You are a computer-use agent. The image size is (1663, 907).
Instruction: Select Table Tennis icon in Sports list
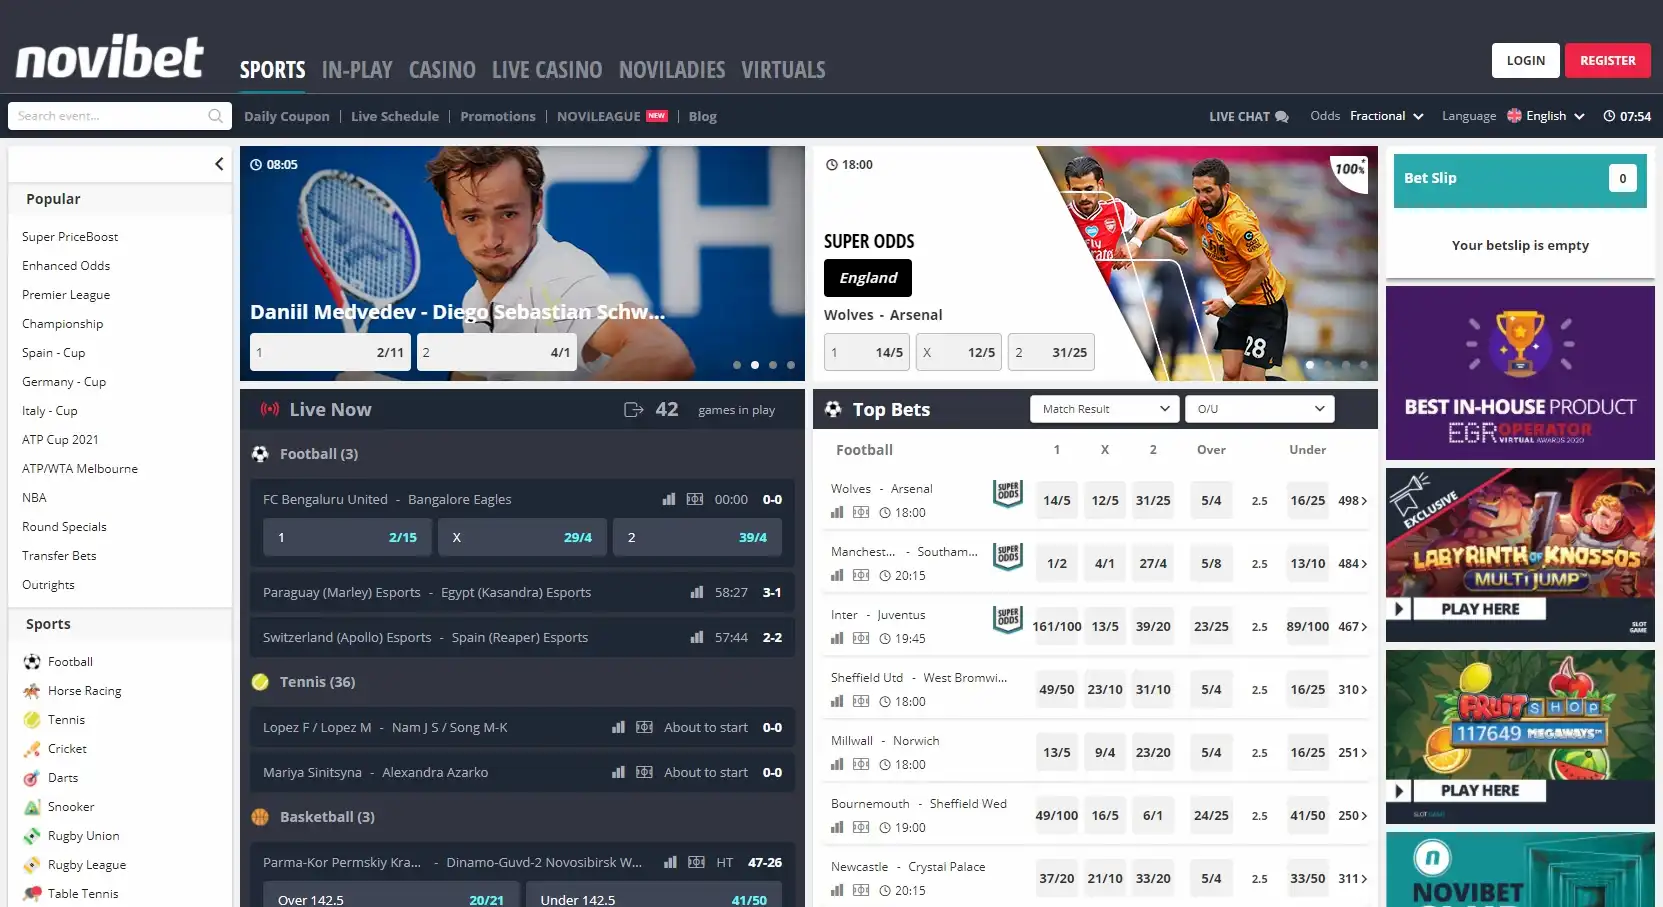click(32, 894)
